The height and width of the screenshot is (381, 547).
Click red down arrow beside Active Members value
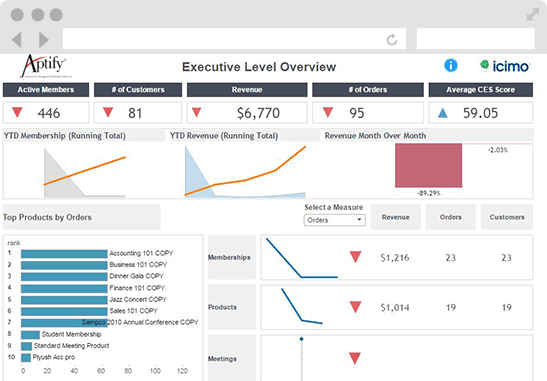(x=17, y=112)
